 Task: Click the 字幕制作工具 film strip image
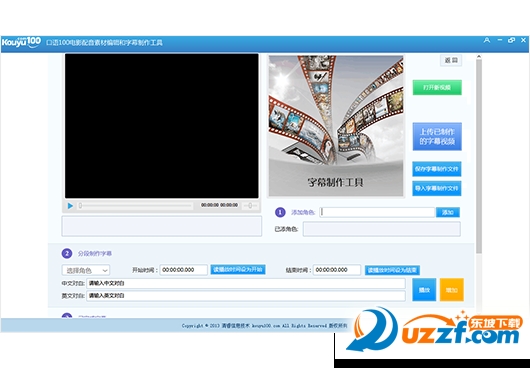pyautogui.click(x=336, y=126)
